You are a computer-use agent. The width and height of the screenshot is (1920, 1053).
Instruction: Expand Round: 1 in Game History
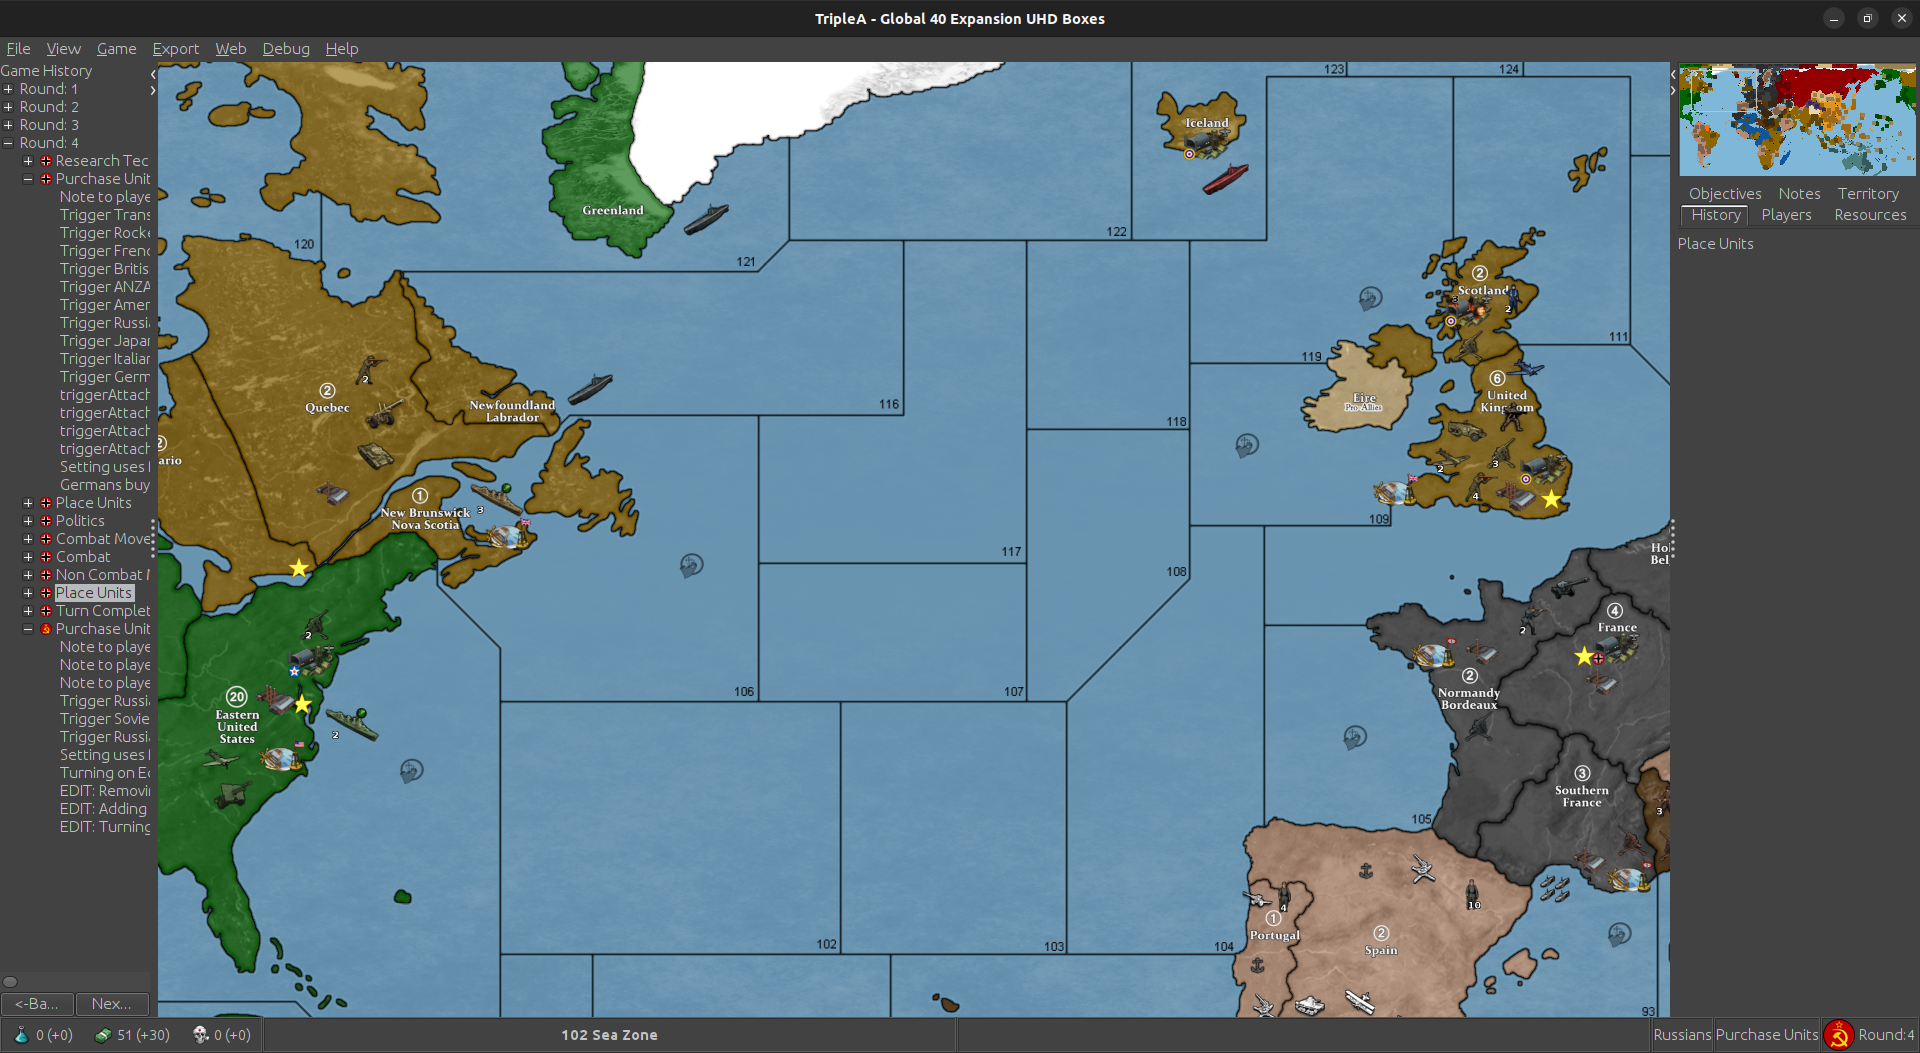(x=8, y=89)
